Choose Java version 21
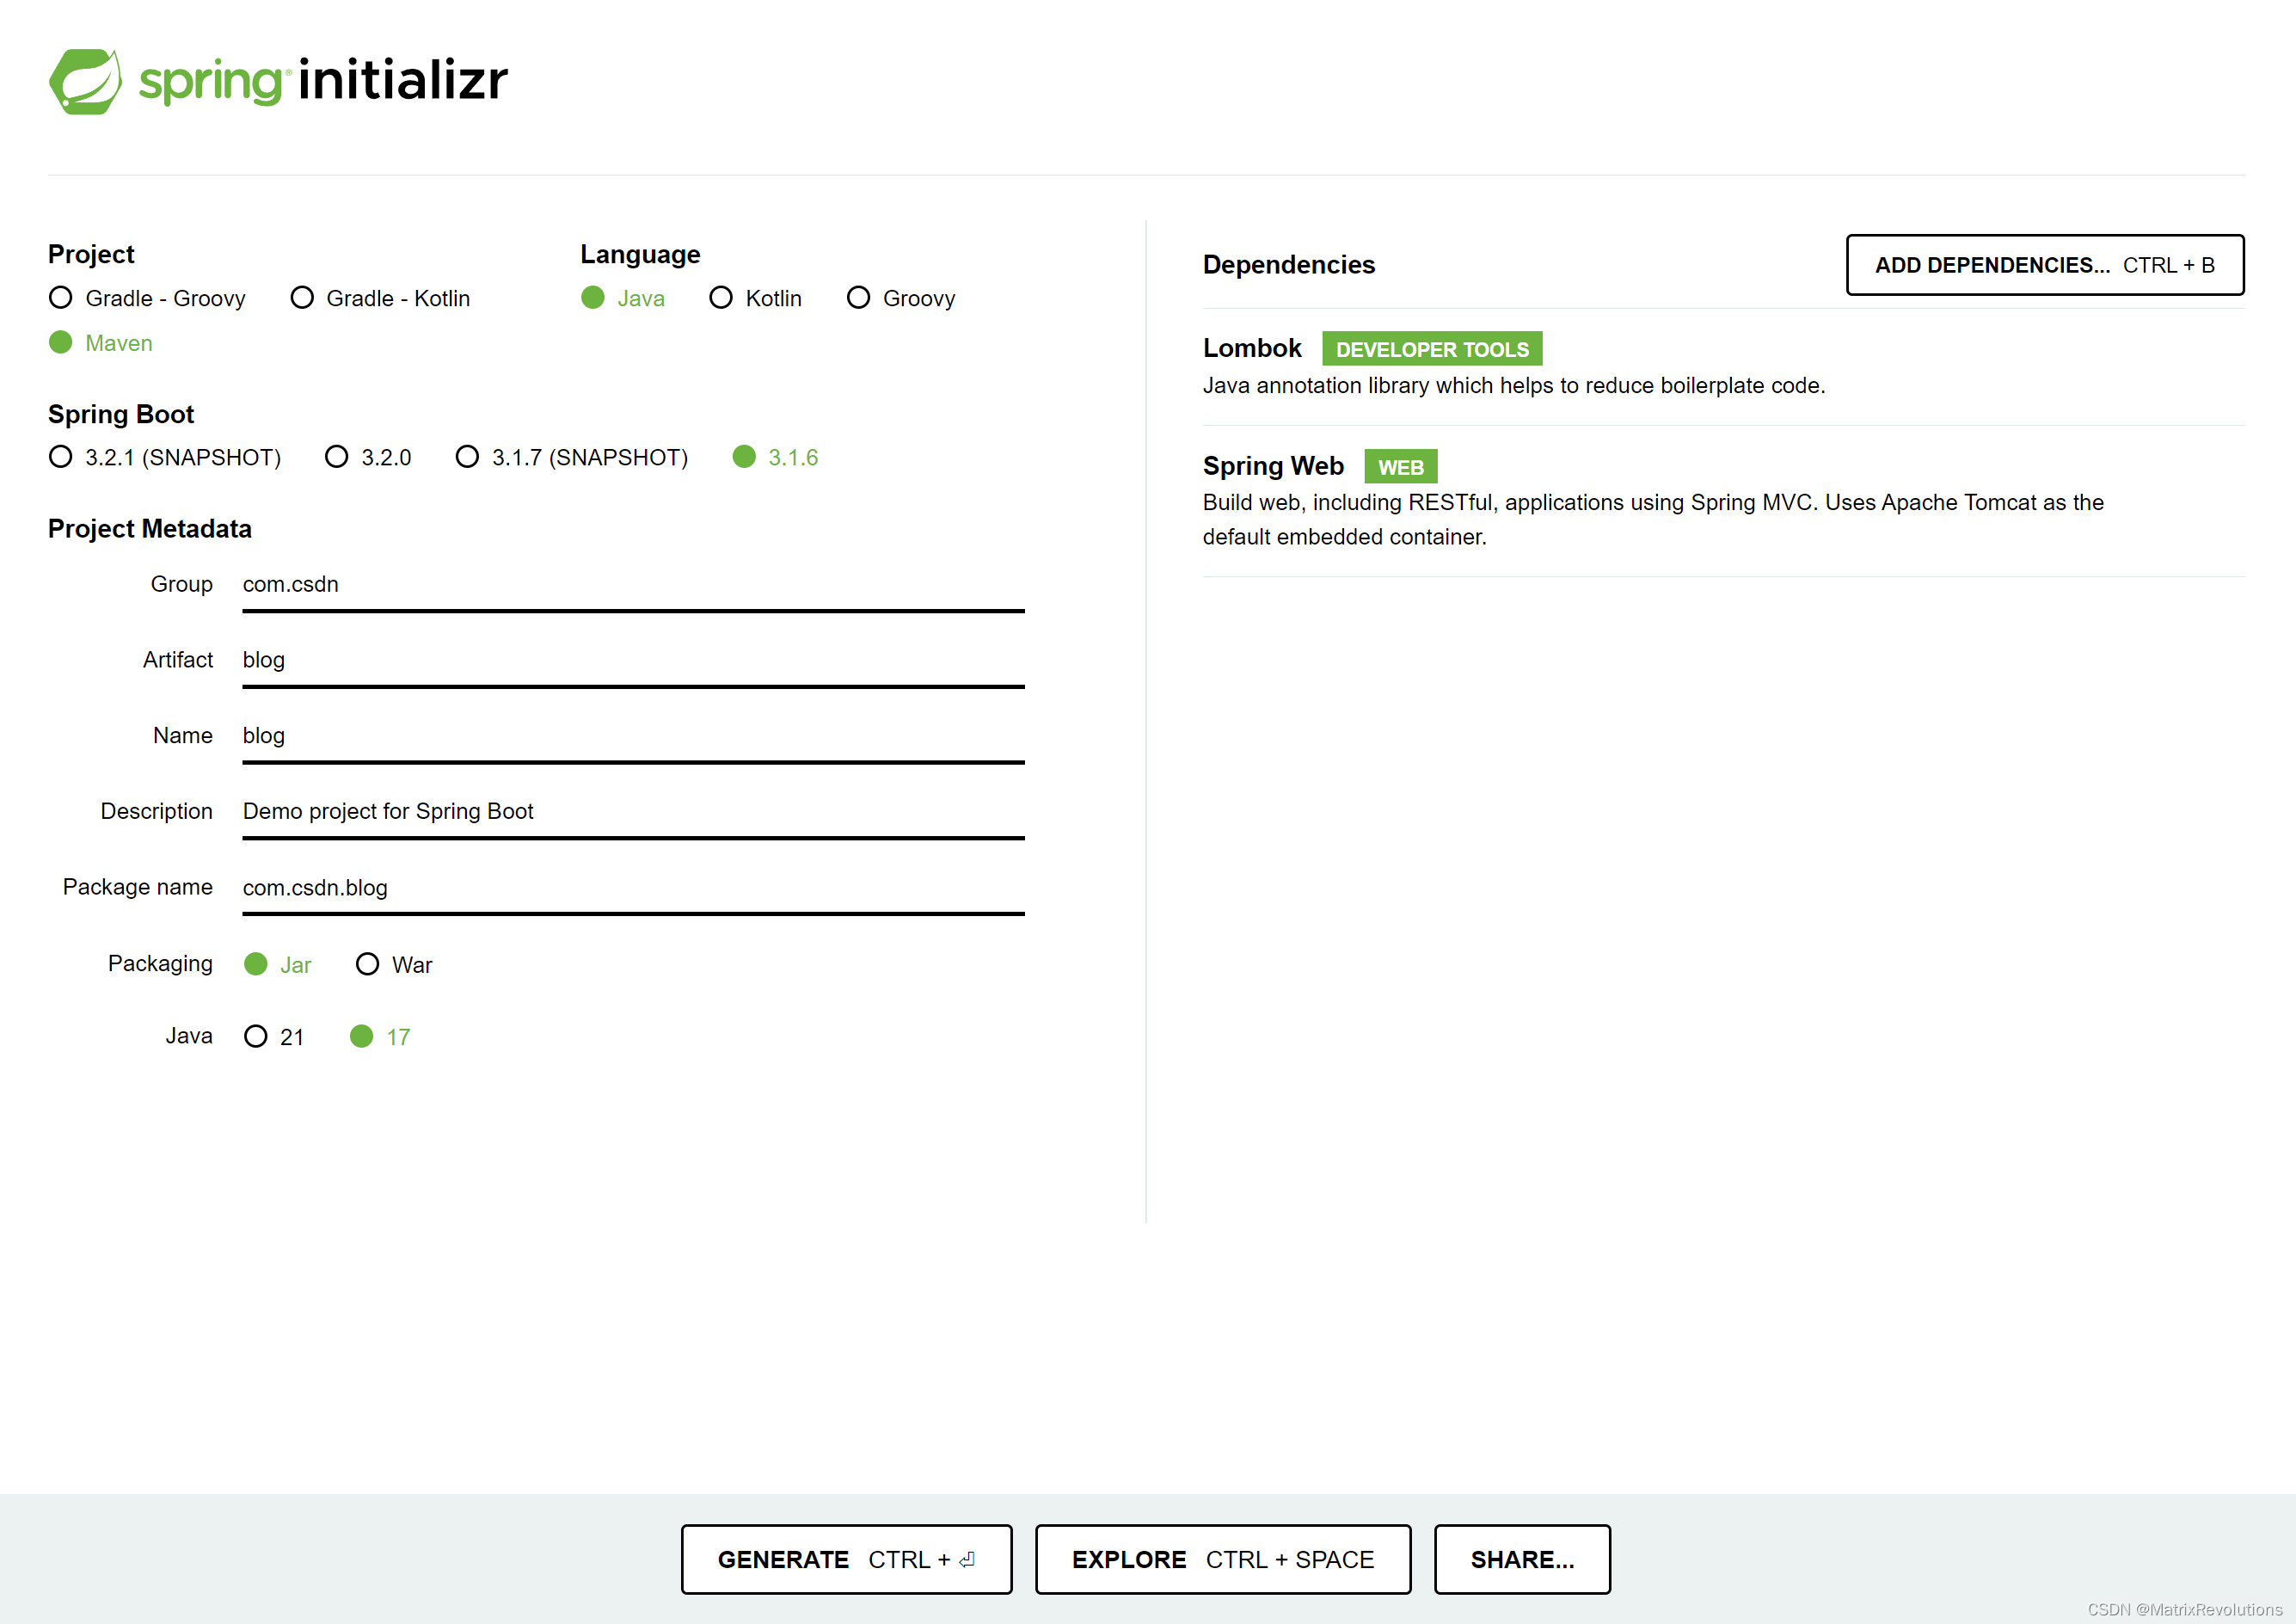The width and height of the screenshot is (2296, 1624). click(274, 1036)
